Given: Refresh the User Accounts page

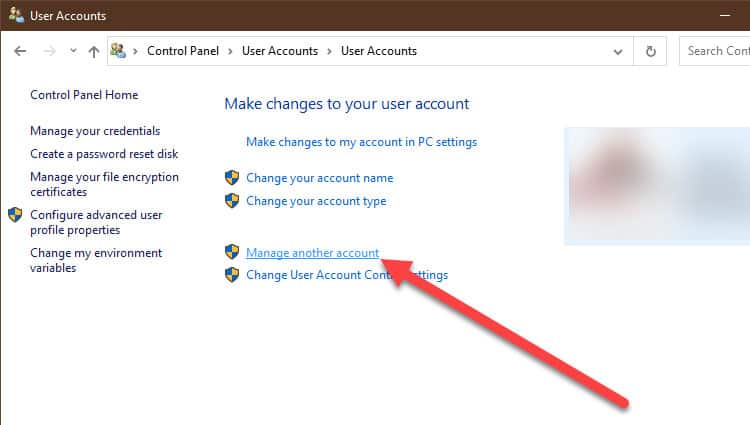Looking at the screenshot, I should (651, 51).
